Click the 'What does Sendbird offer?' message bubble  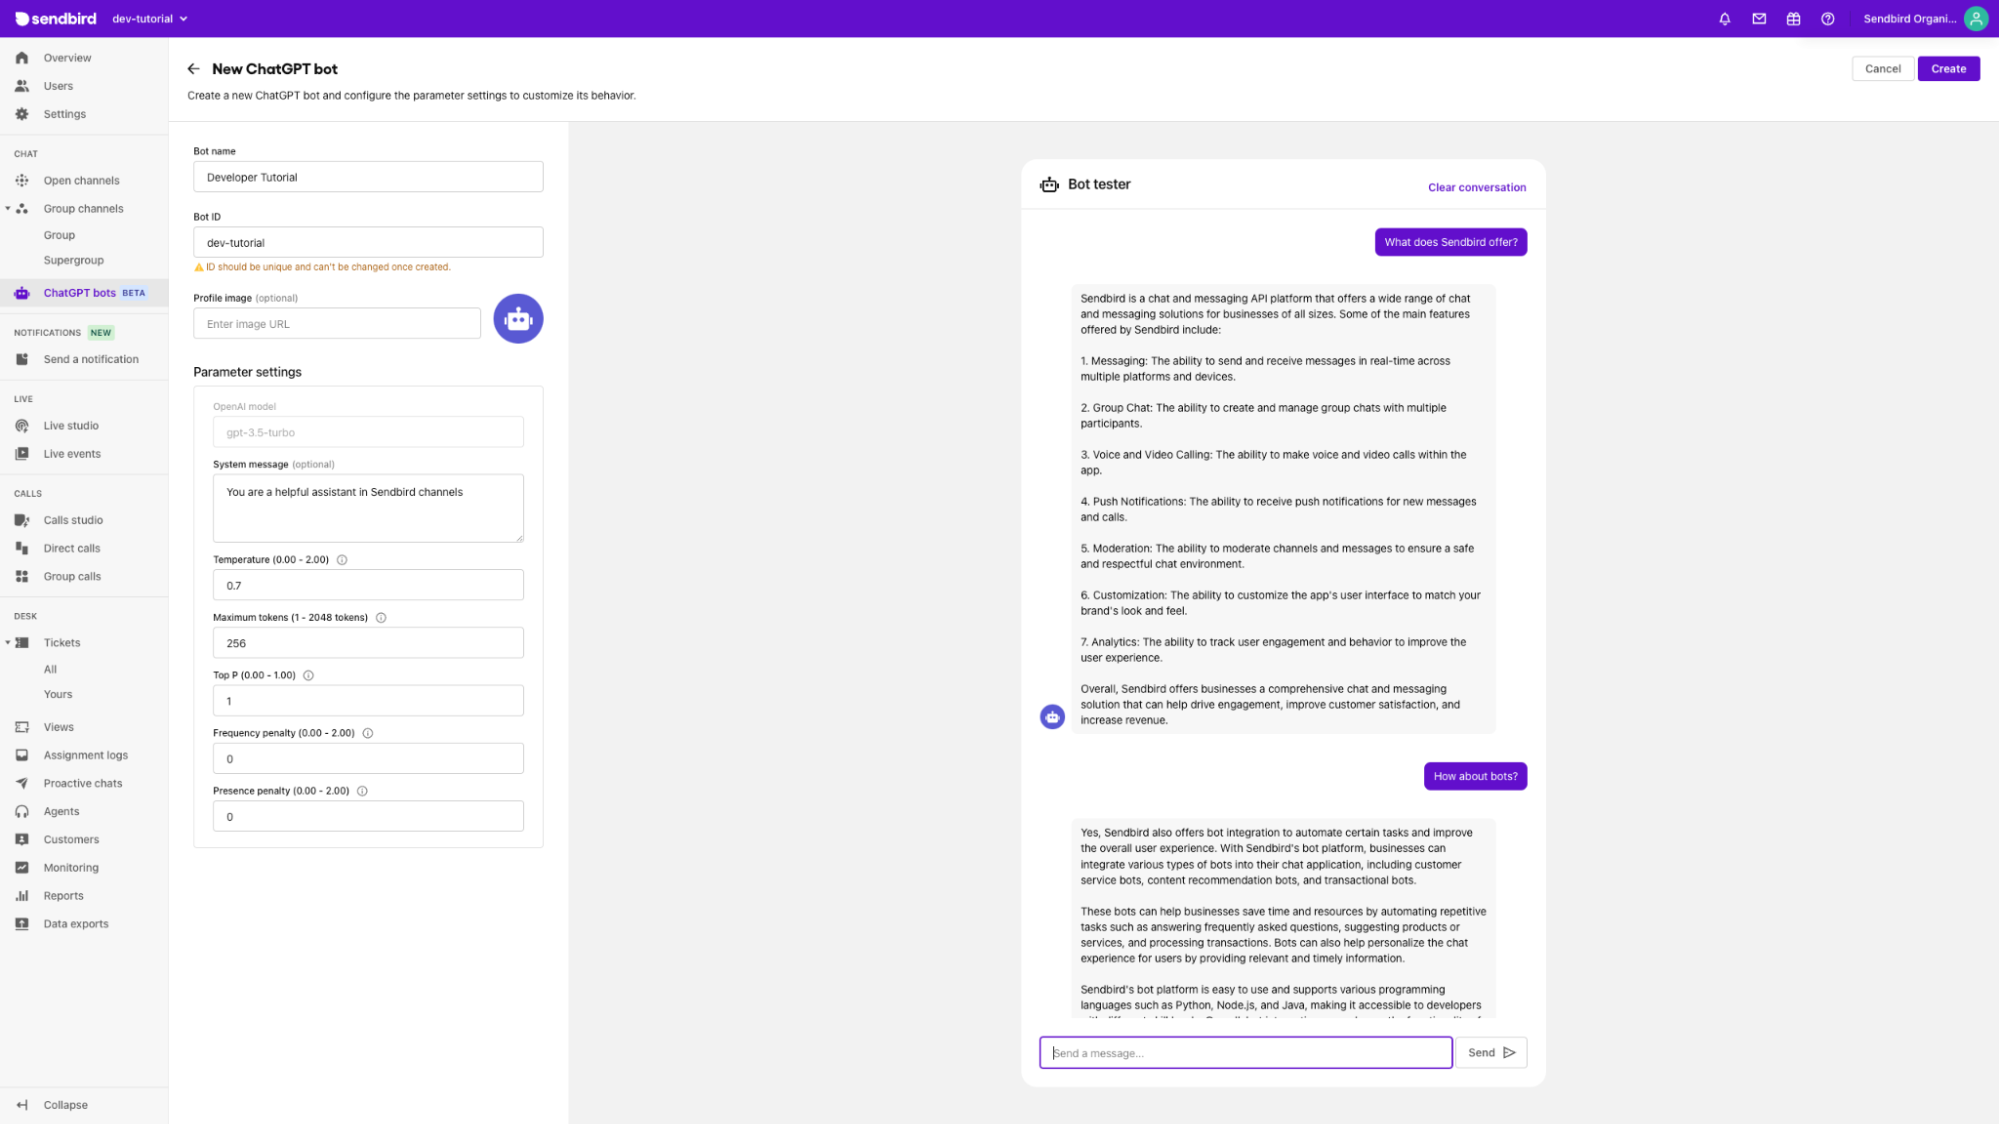coord(1451,243)
